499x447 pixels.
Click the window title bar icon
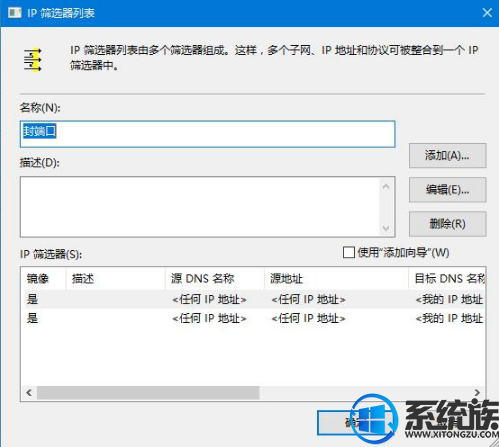click(14, 13)
